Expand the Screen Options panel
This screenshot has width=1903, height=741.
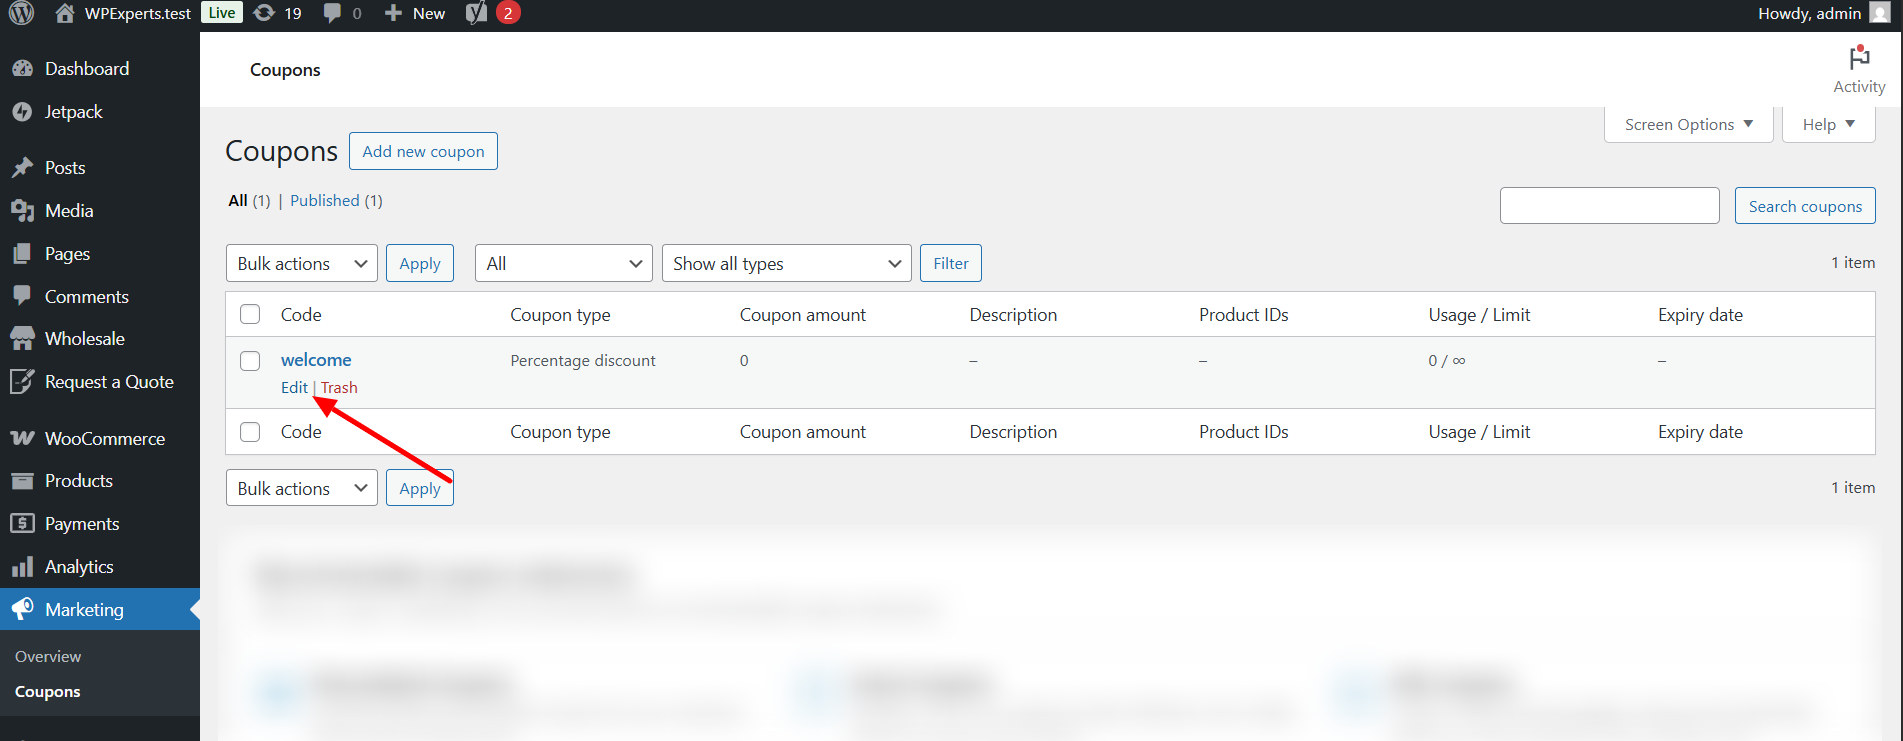click(x=1688, y=125)
